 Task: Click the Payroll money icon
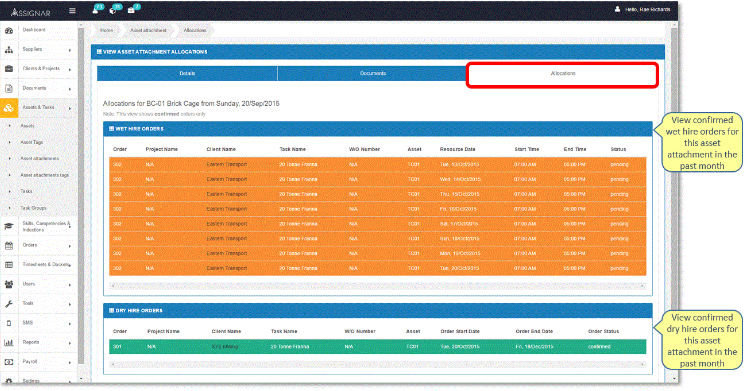9,362
